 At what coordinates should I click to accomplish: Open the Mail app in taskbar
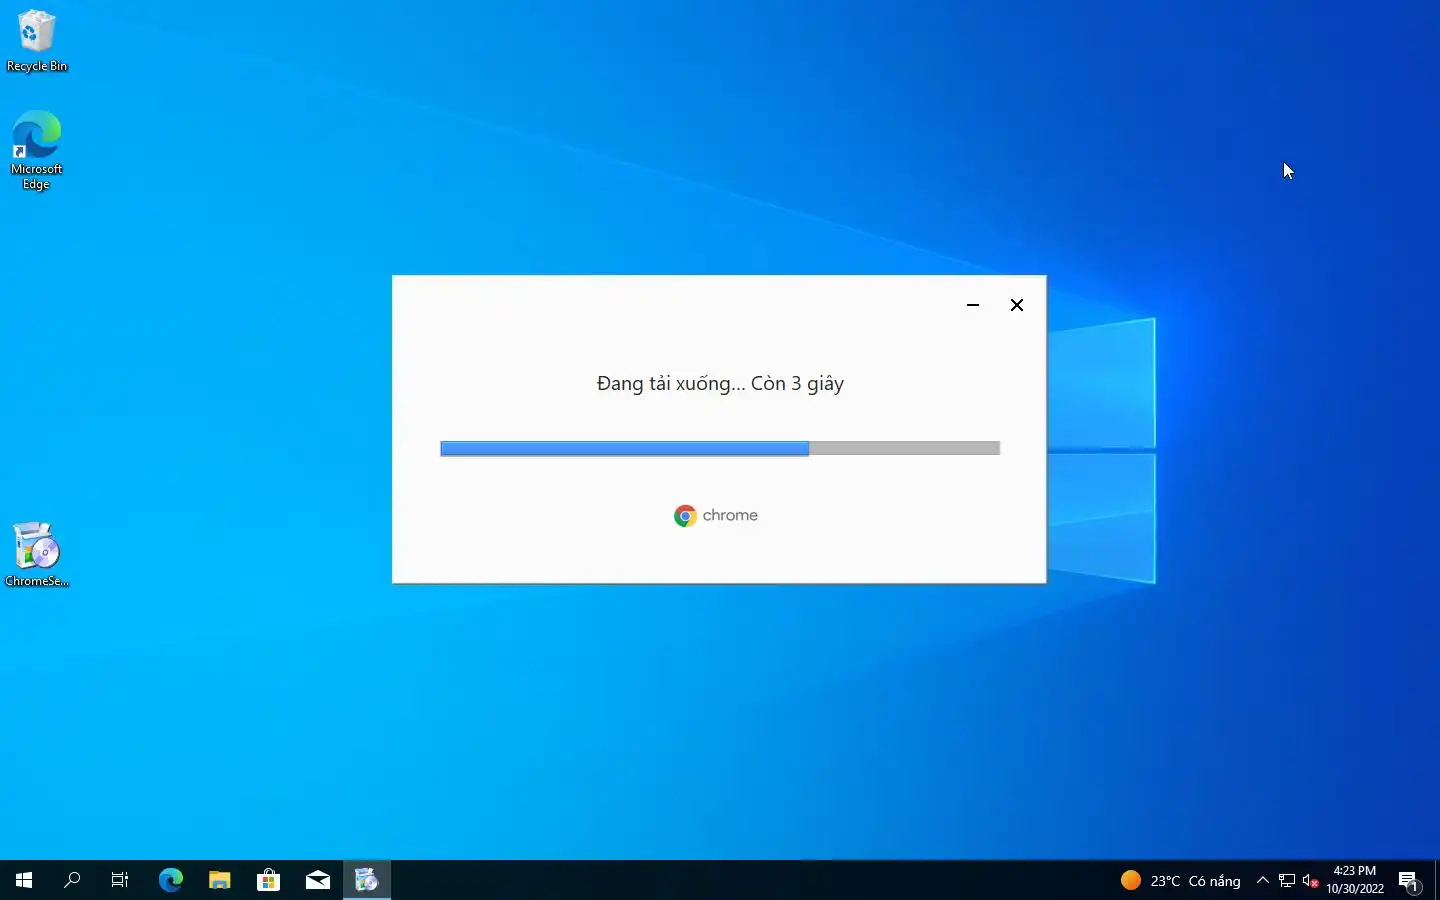318,880
